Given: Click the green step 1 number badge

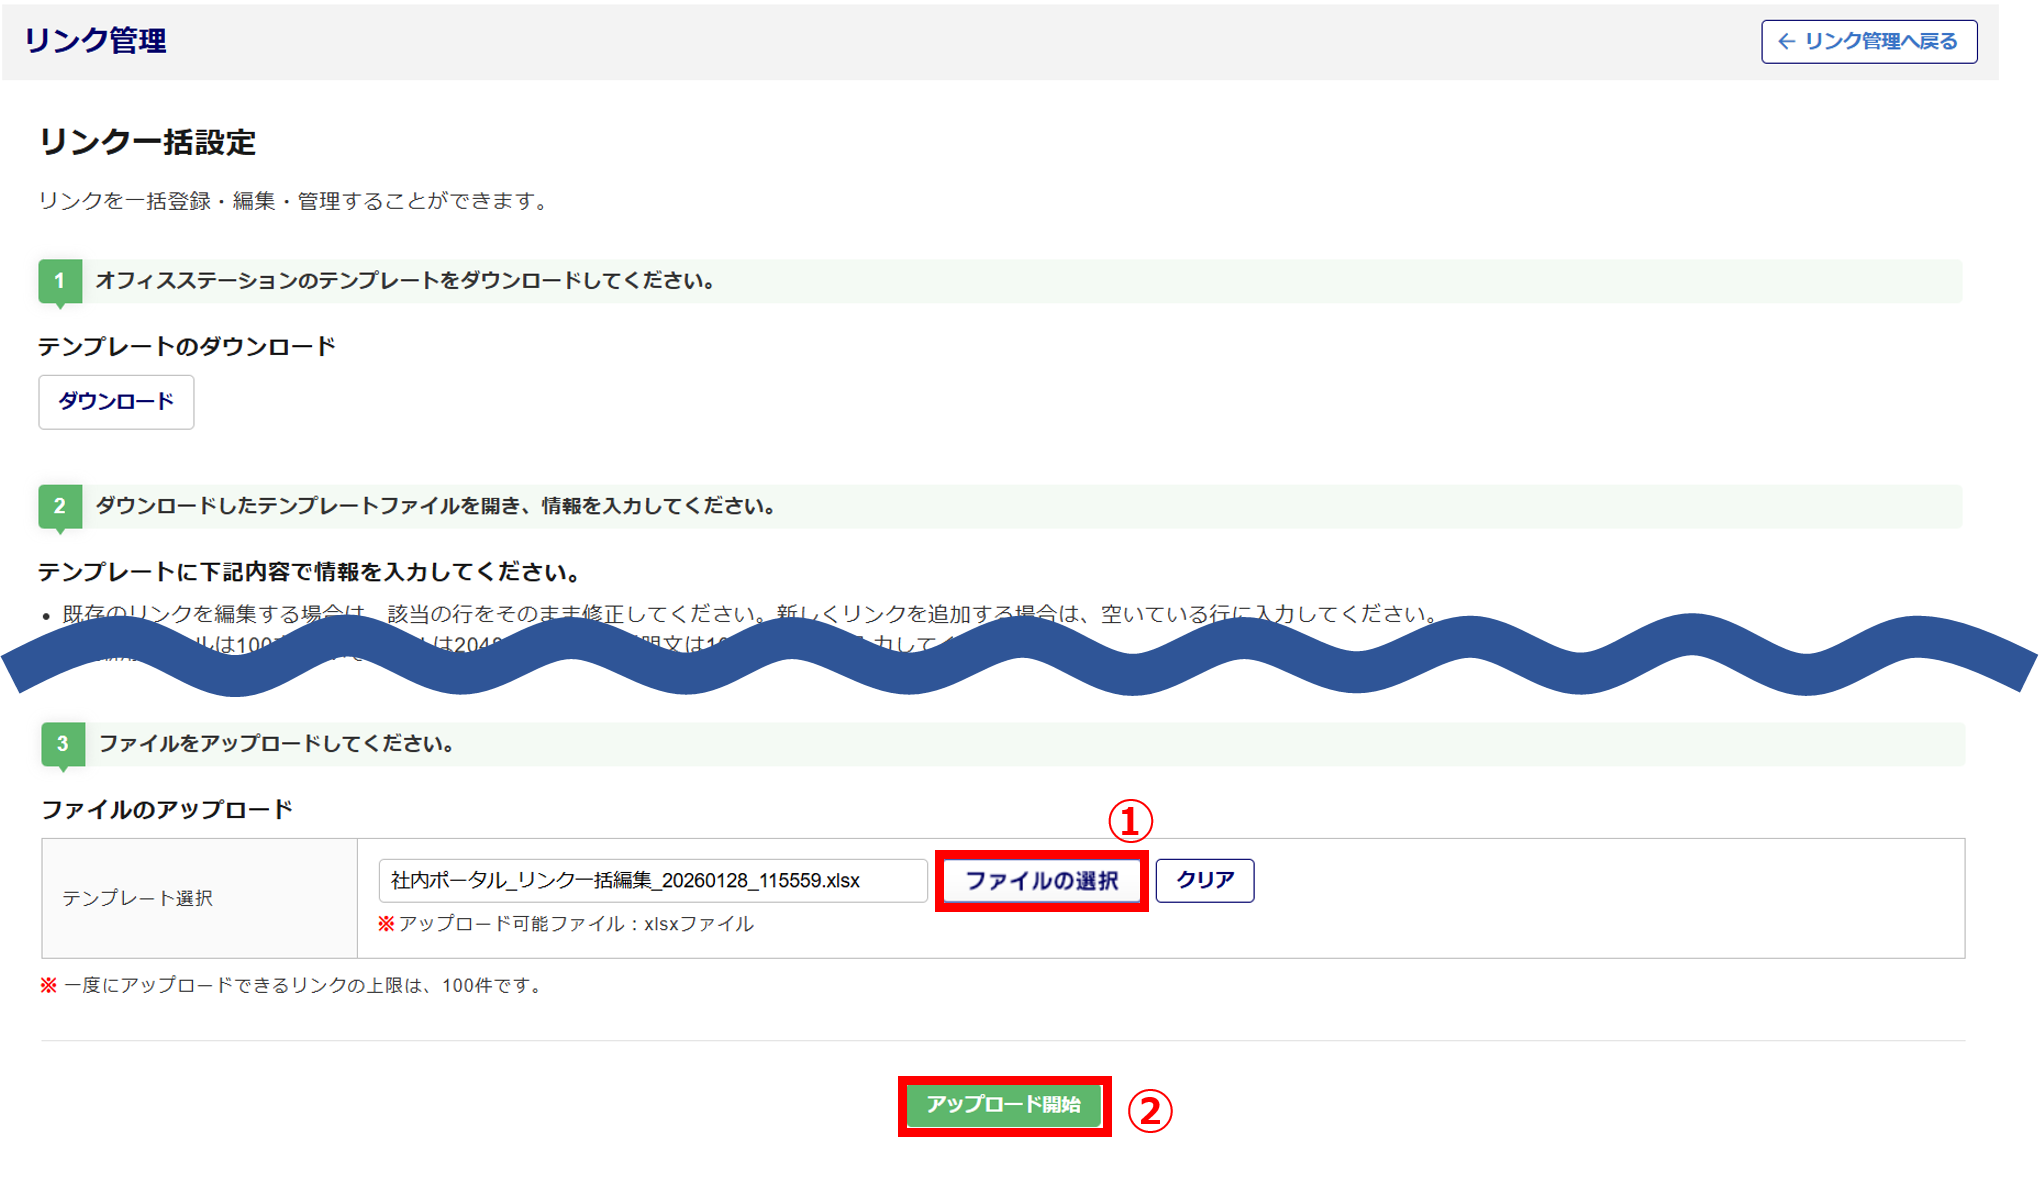Looking at the screenshot, I should click(x=60, y=281).
